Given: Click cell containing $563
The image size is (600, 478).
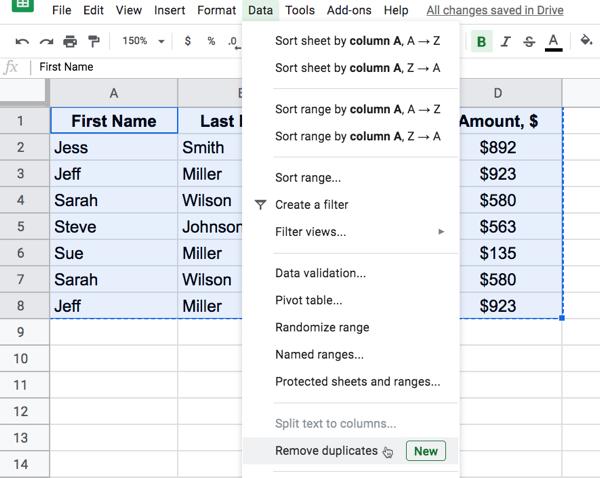Looking at the screenshot, I should tap(510, 227).
